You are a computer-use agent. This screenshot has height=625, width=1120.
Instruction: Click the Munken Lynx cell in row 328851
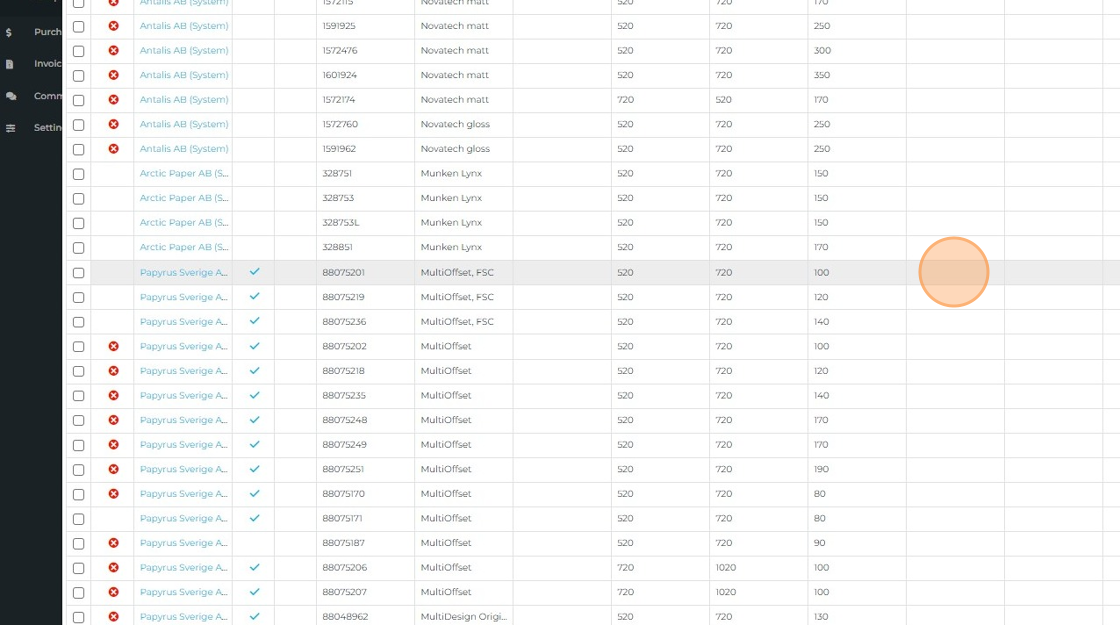click(x=451, y=247)
